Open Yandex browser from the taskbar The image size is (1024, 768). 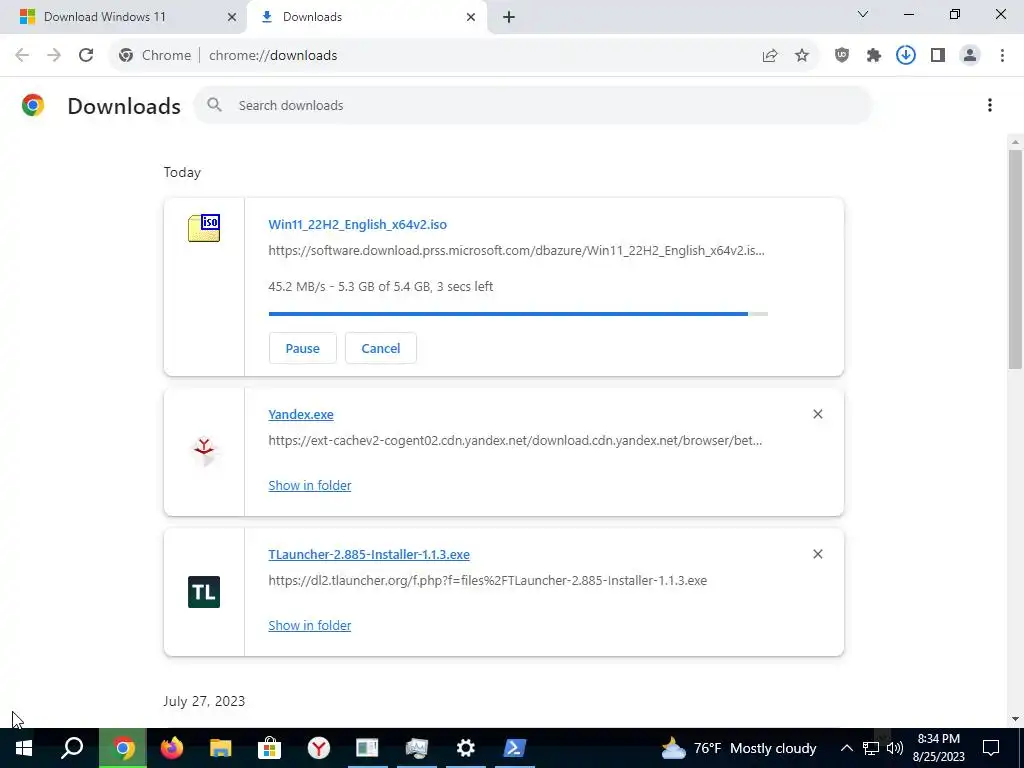point(318,748)
